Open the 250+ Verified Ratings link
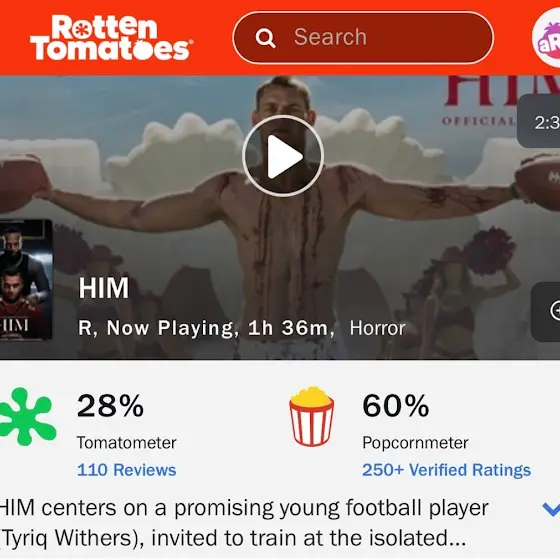 point(446,470)
